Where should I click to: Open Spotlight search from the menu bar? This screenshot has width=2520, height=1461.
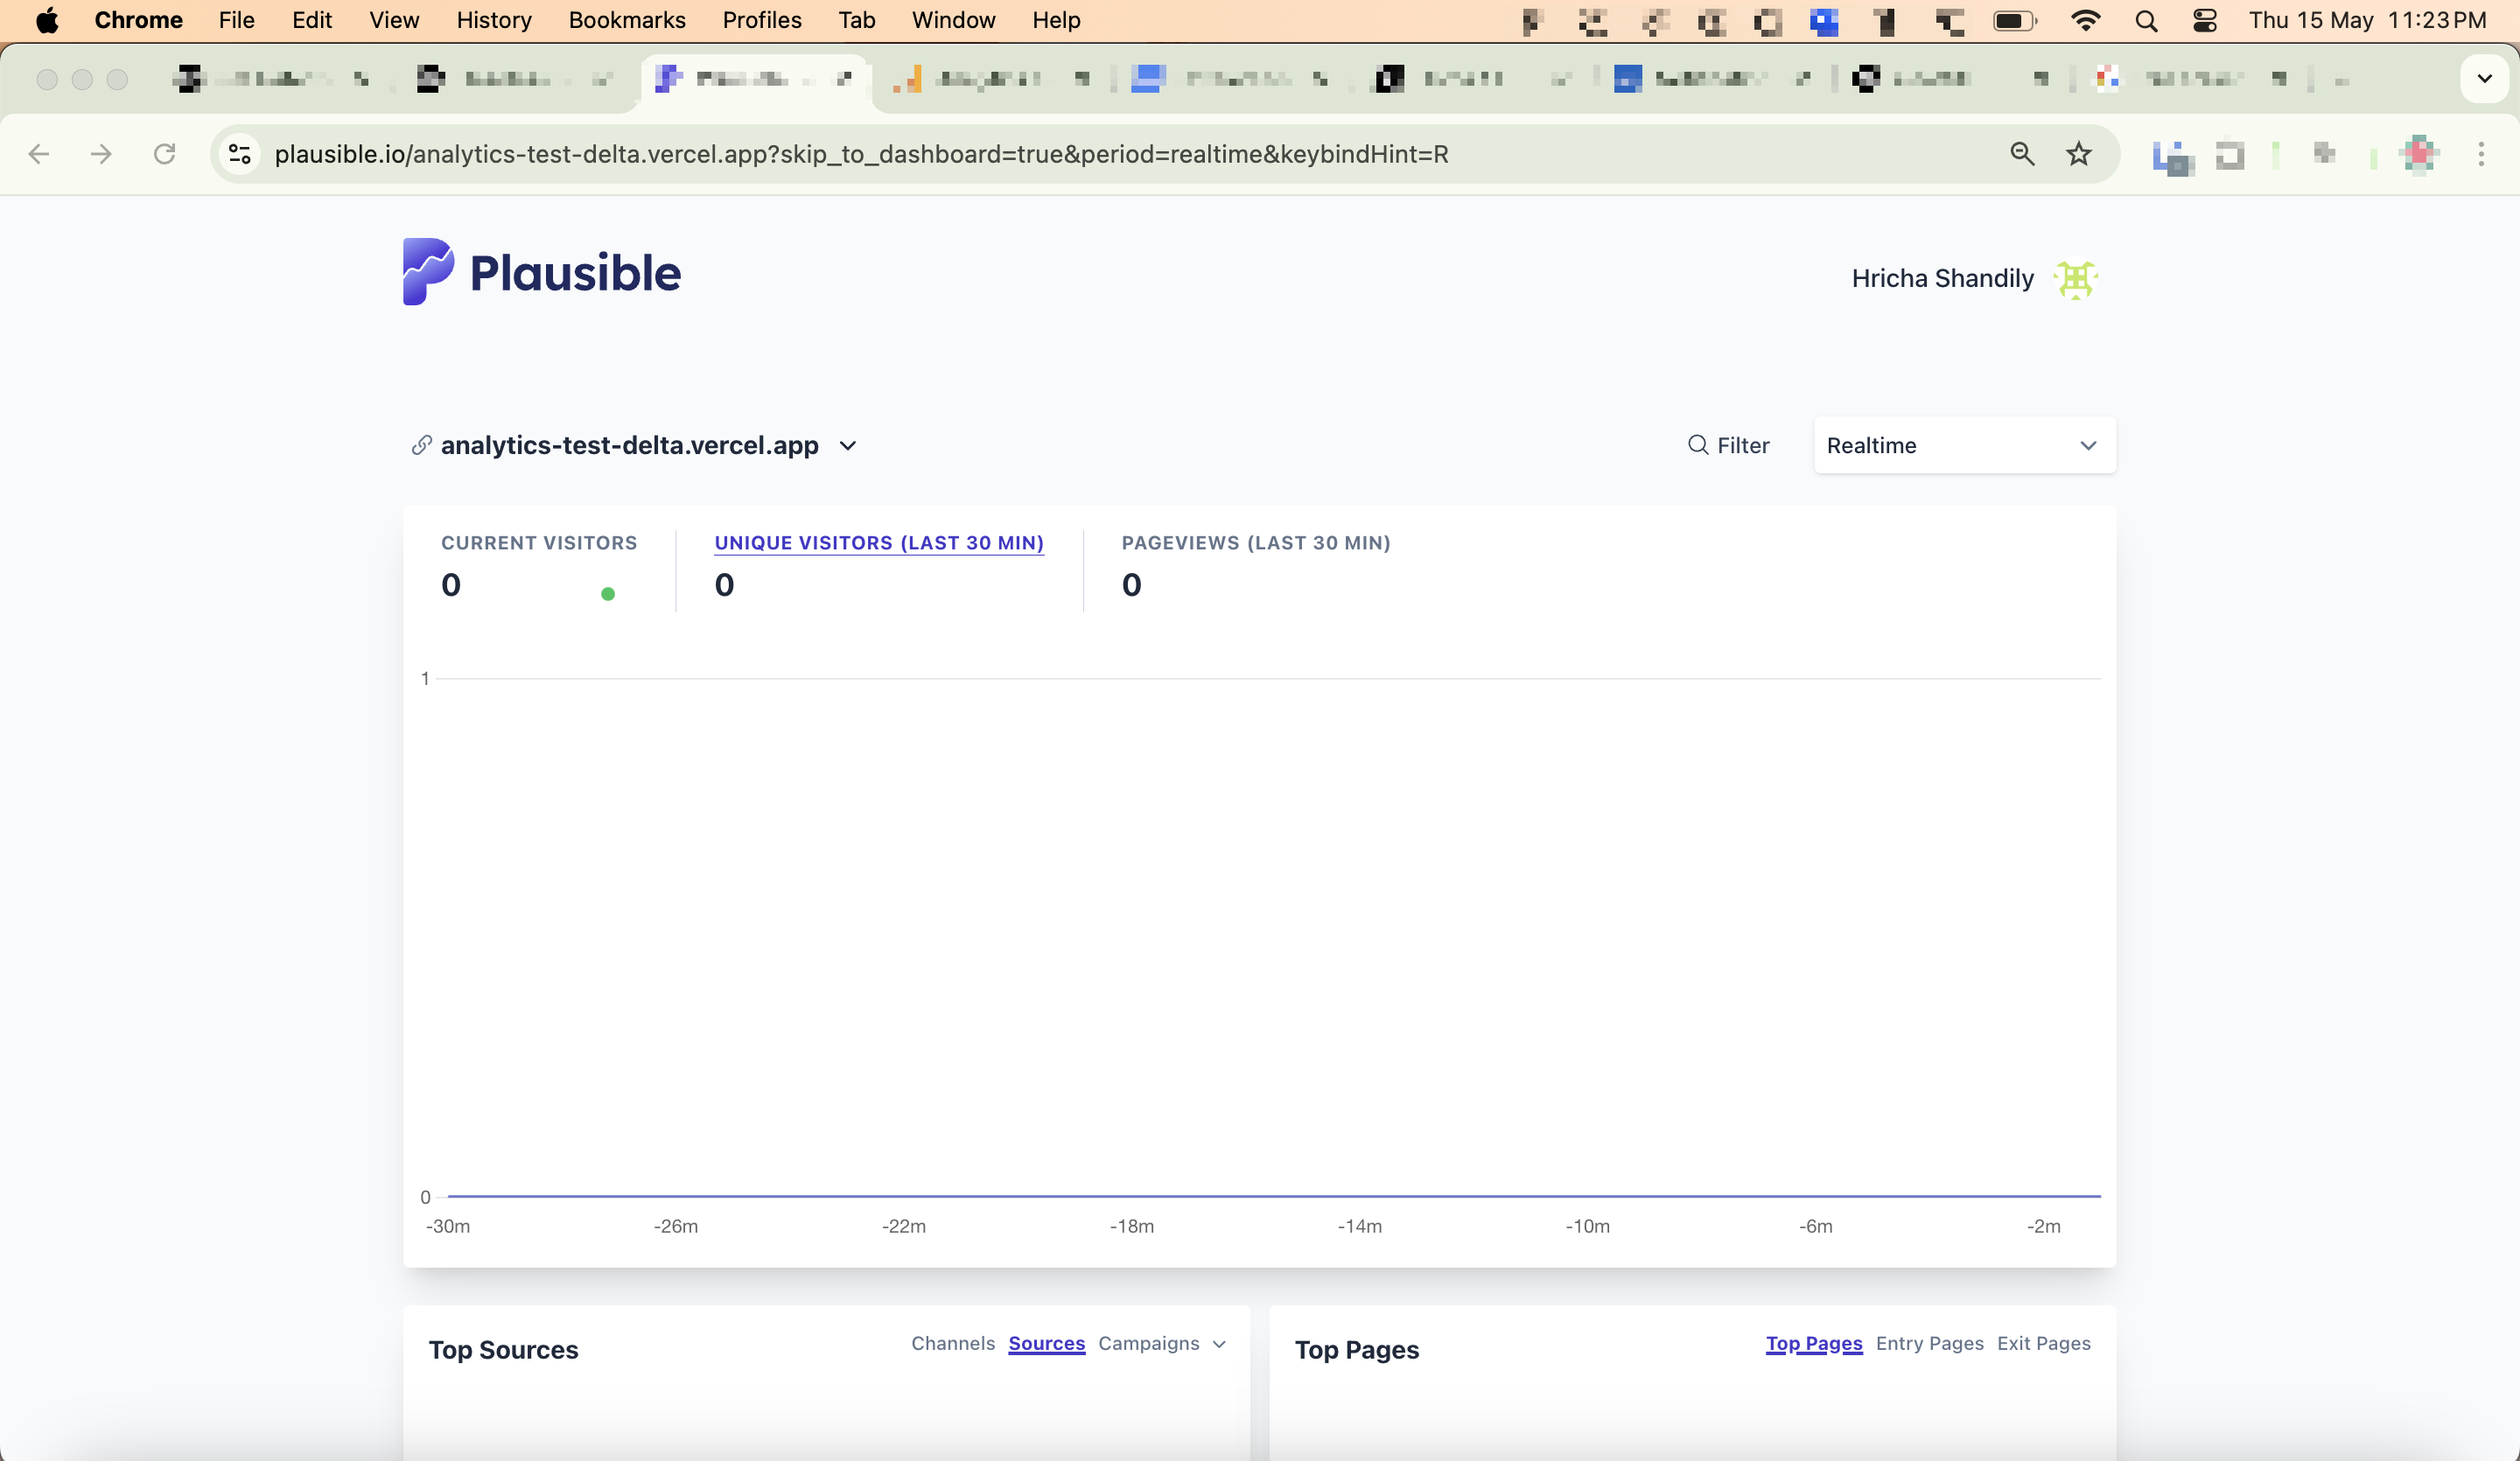(2146, 20)
